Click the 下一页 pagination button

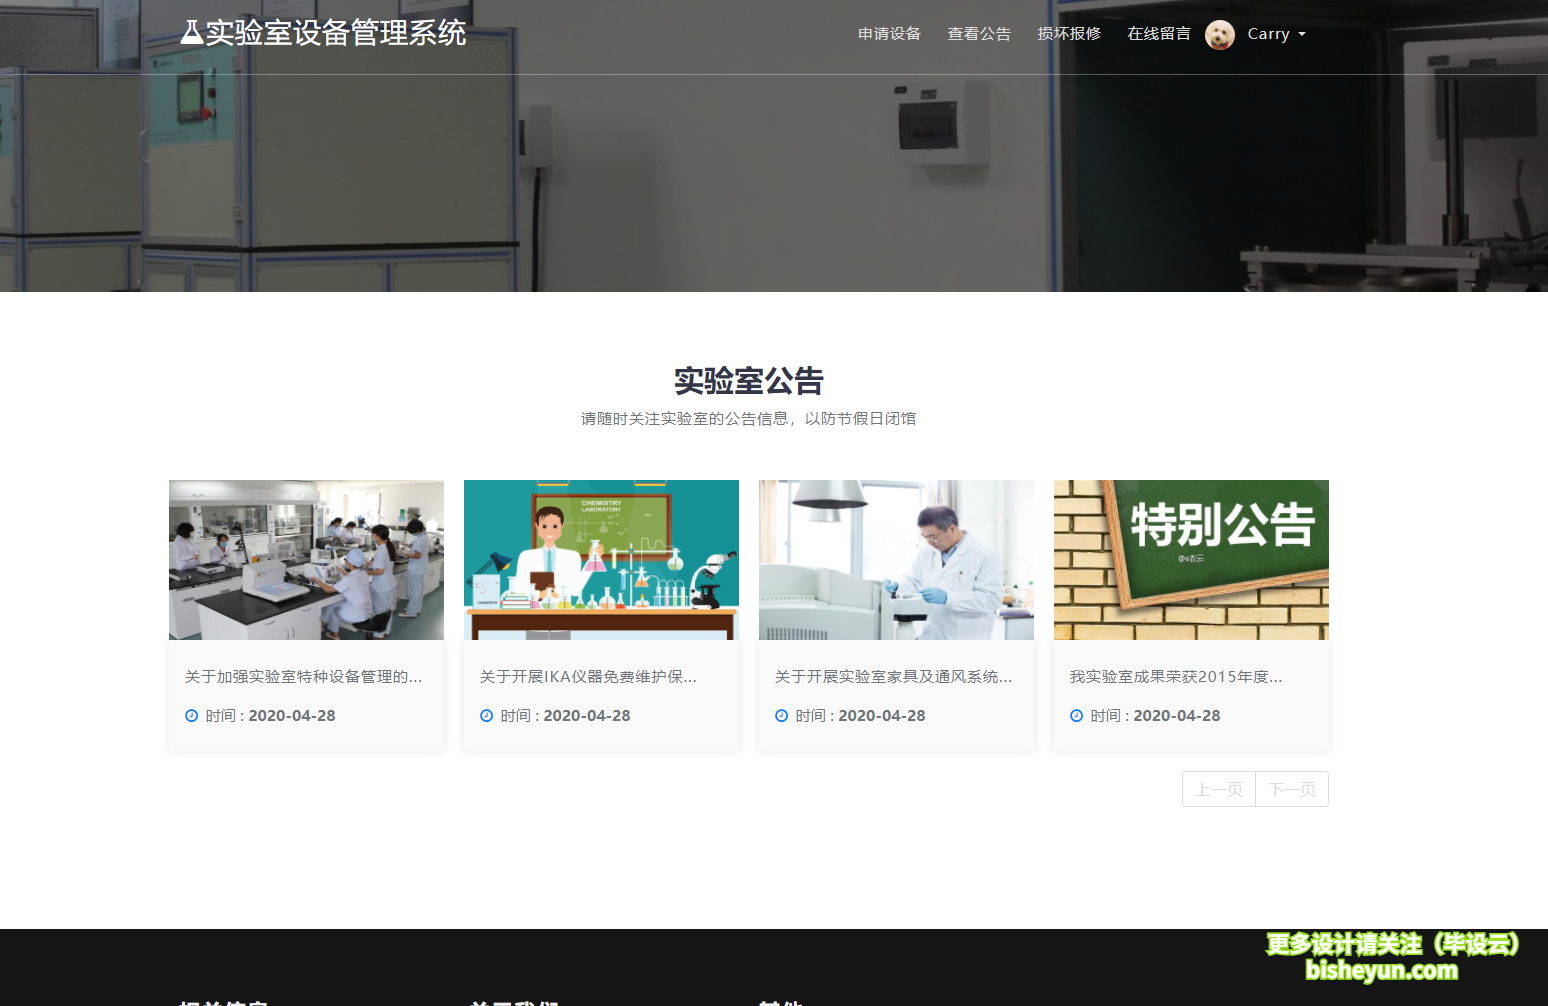[1291, 789]
